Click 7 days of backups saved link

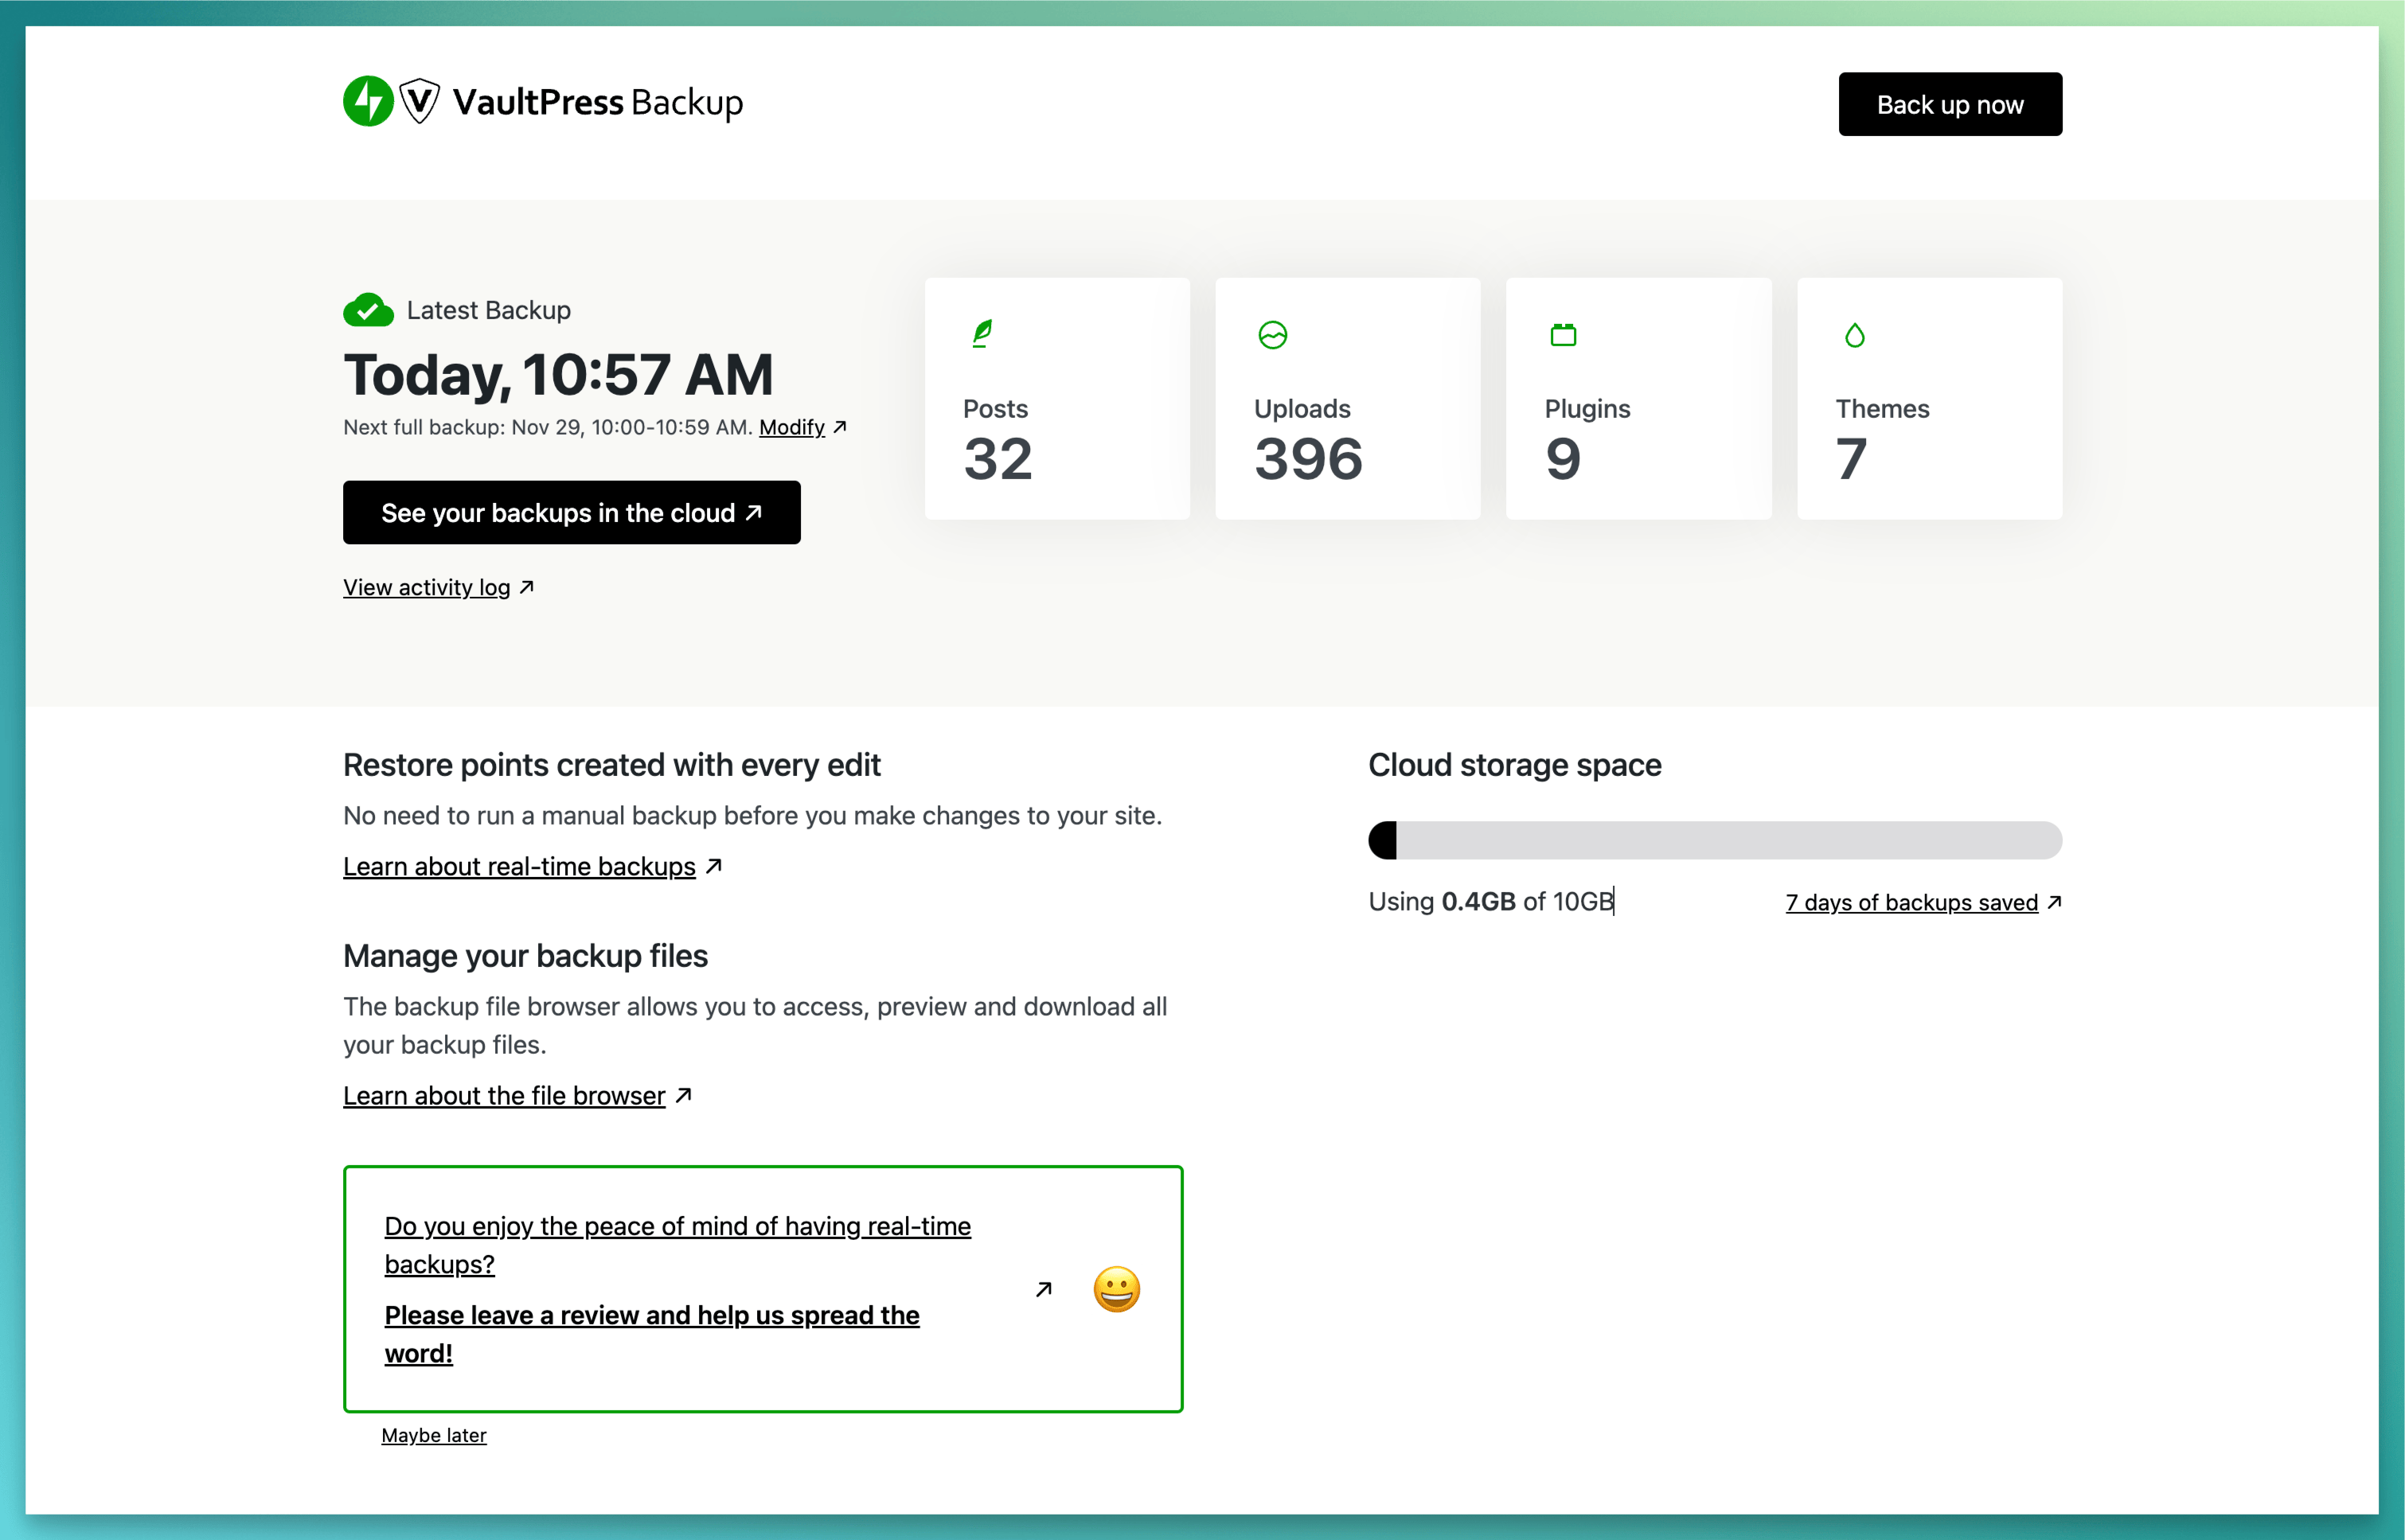[x=1911, y=903]
